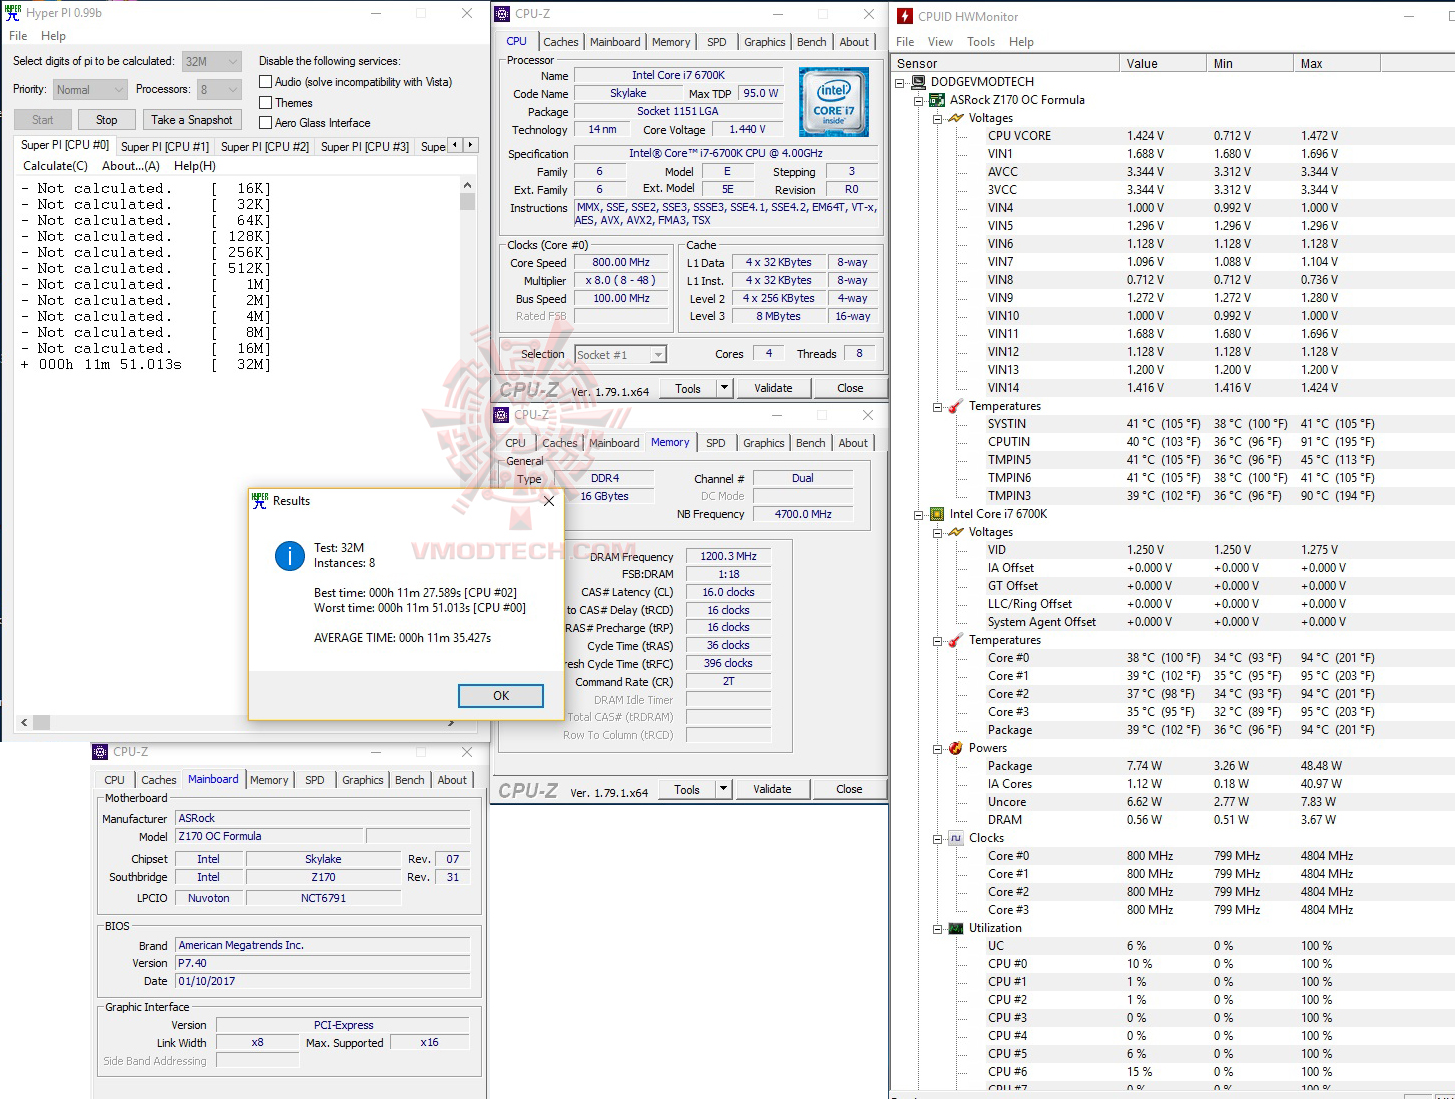The width and height of the screenshot is (1455, 1099).
Task: Click the Temperatures thermometer icon above SYSTIN
Action: [x=956, y=406]
